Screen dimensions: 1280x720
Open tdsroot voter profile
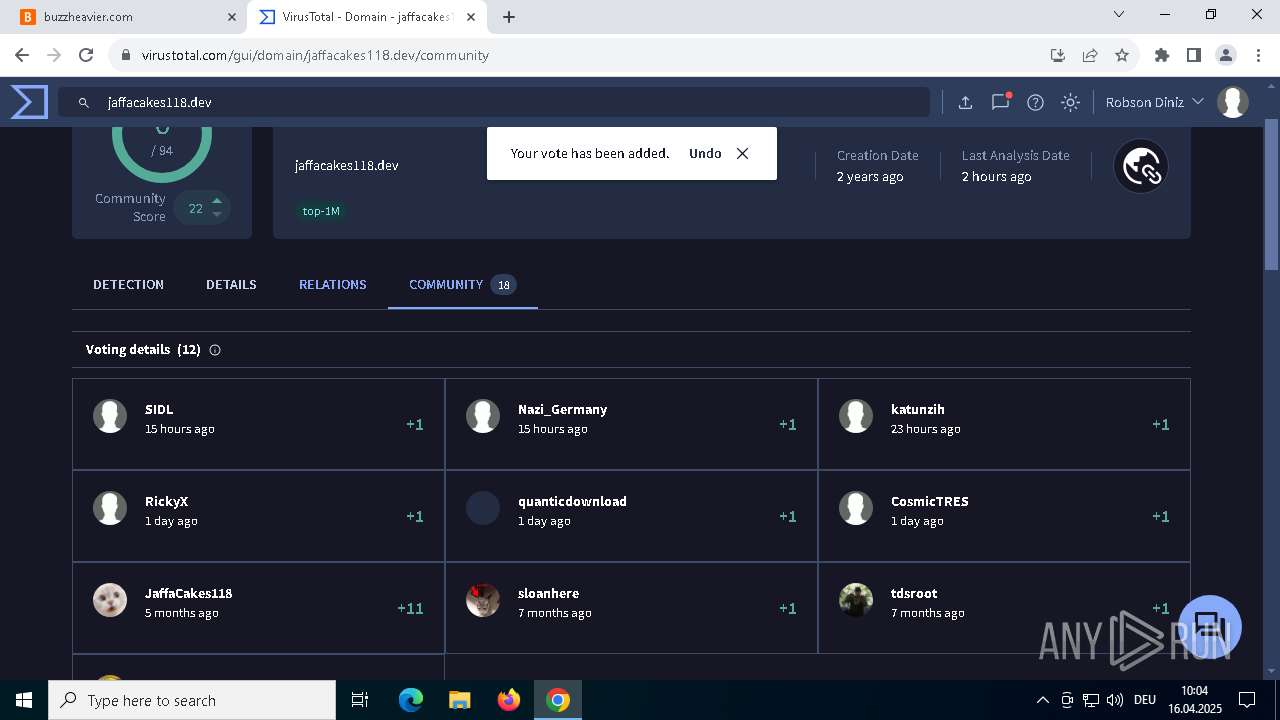point(914,593)
